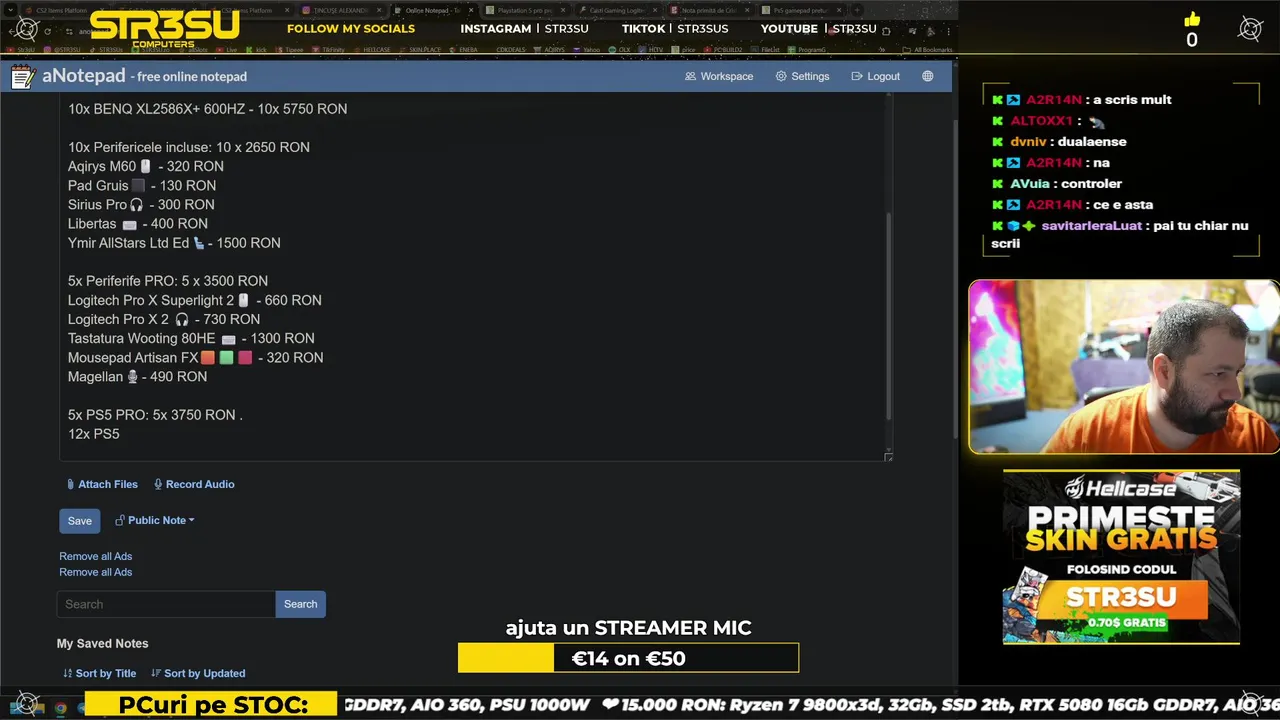Click dvniv 'dualaense' chat message

1059,142
